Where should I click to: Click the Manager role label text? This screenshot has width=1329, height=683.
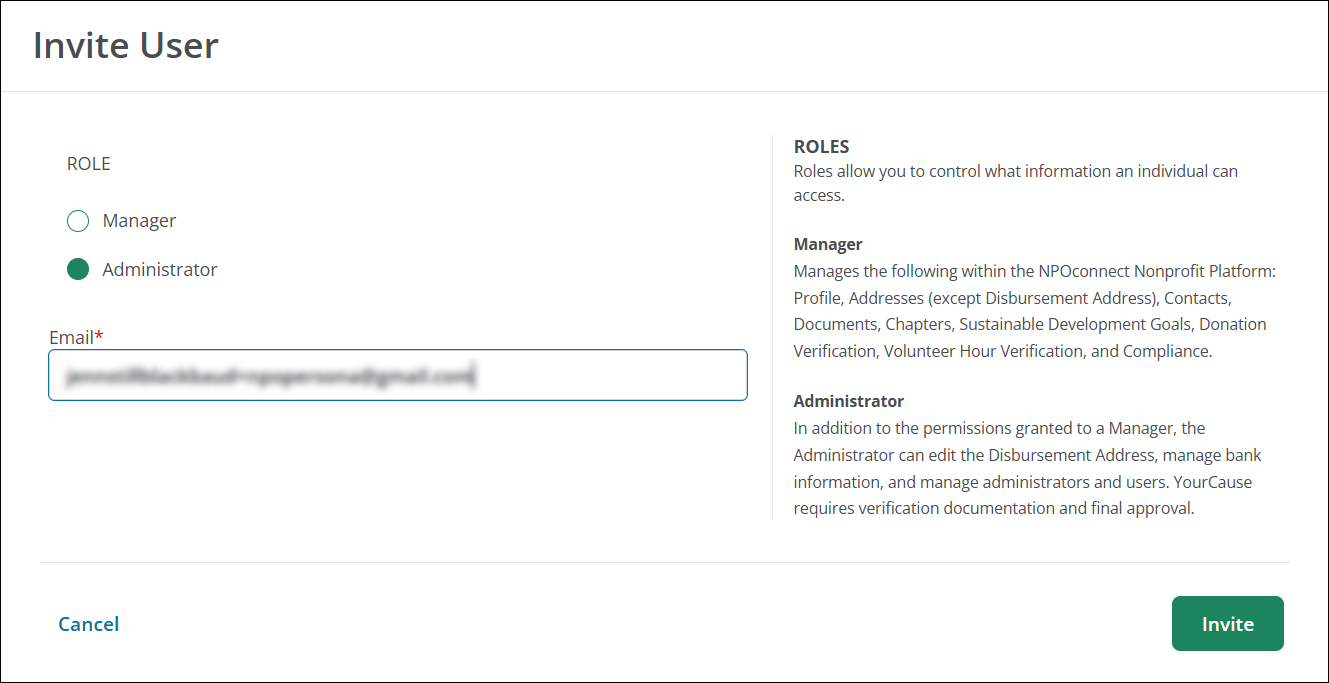pos(139,221)
